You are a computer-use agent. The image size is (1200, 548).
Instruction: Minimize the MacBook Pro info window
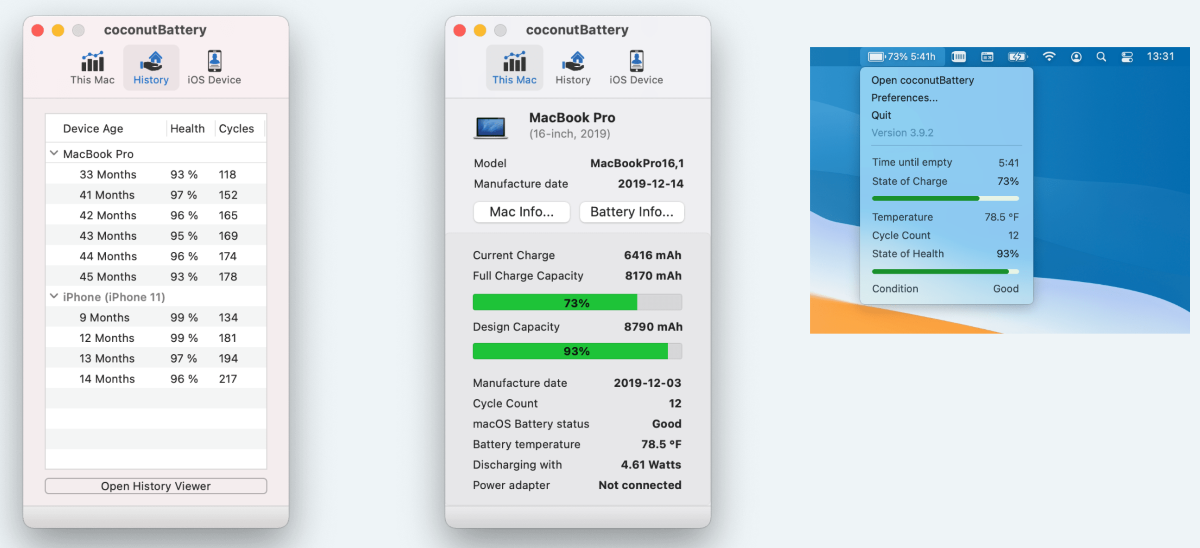(x=480, y=31)
